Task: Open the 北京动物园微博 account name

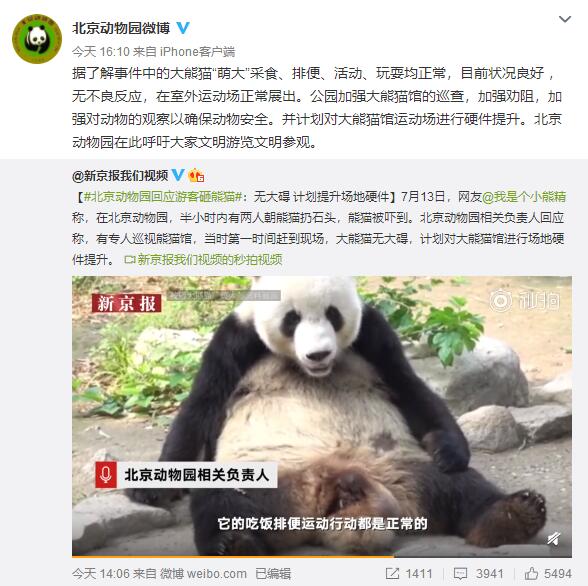Action: [121, 28]
